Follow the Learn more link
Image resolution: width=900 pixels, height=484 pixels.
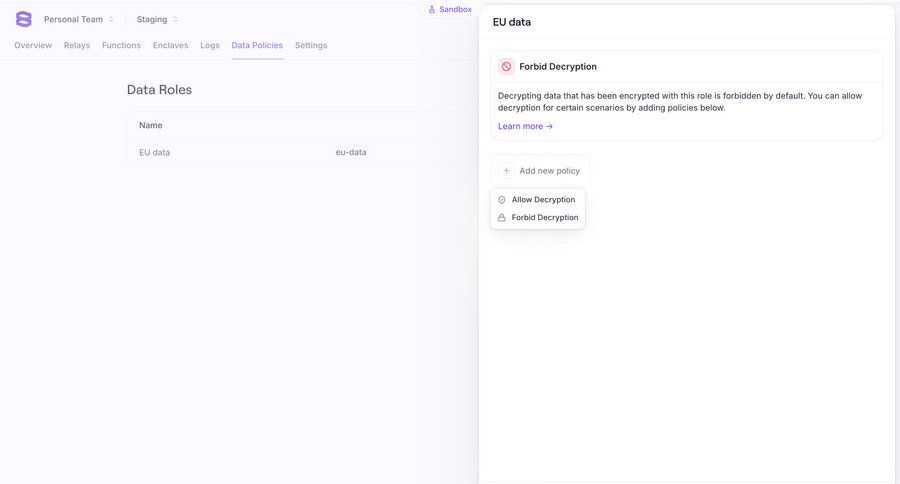pos(525,127)
